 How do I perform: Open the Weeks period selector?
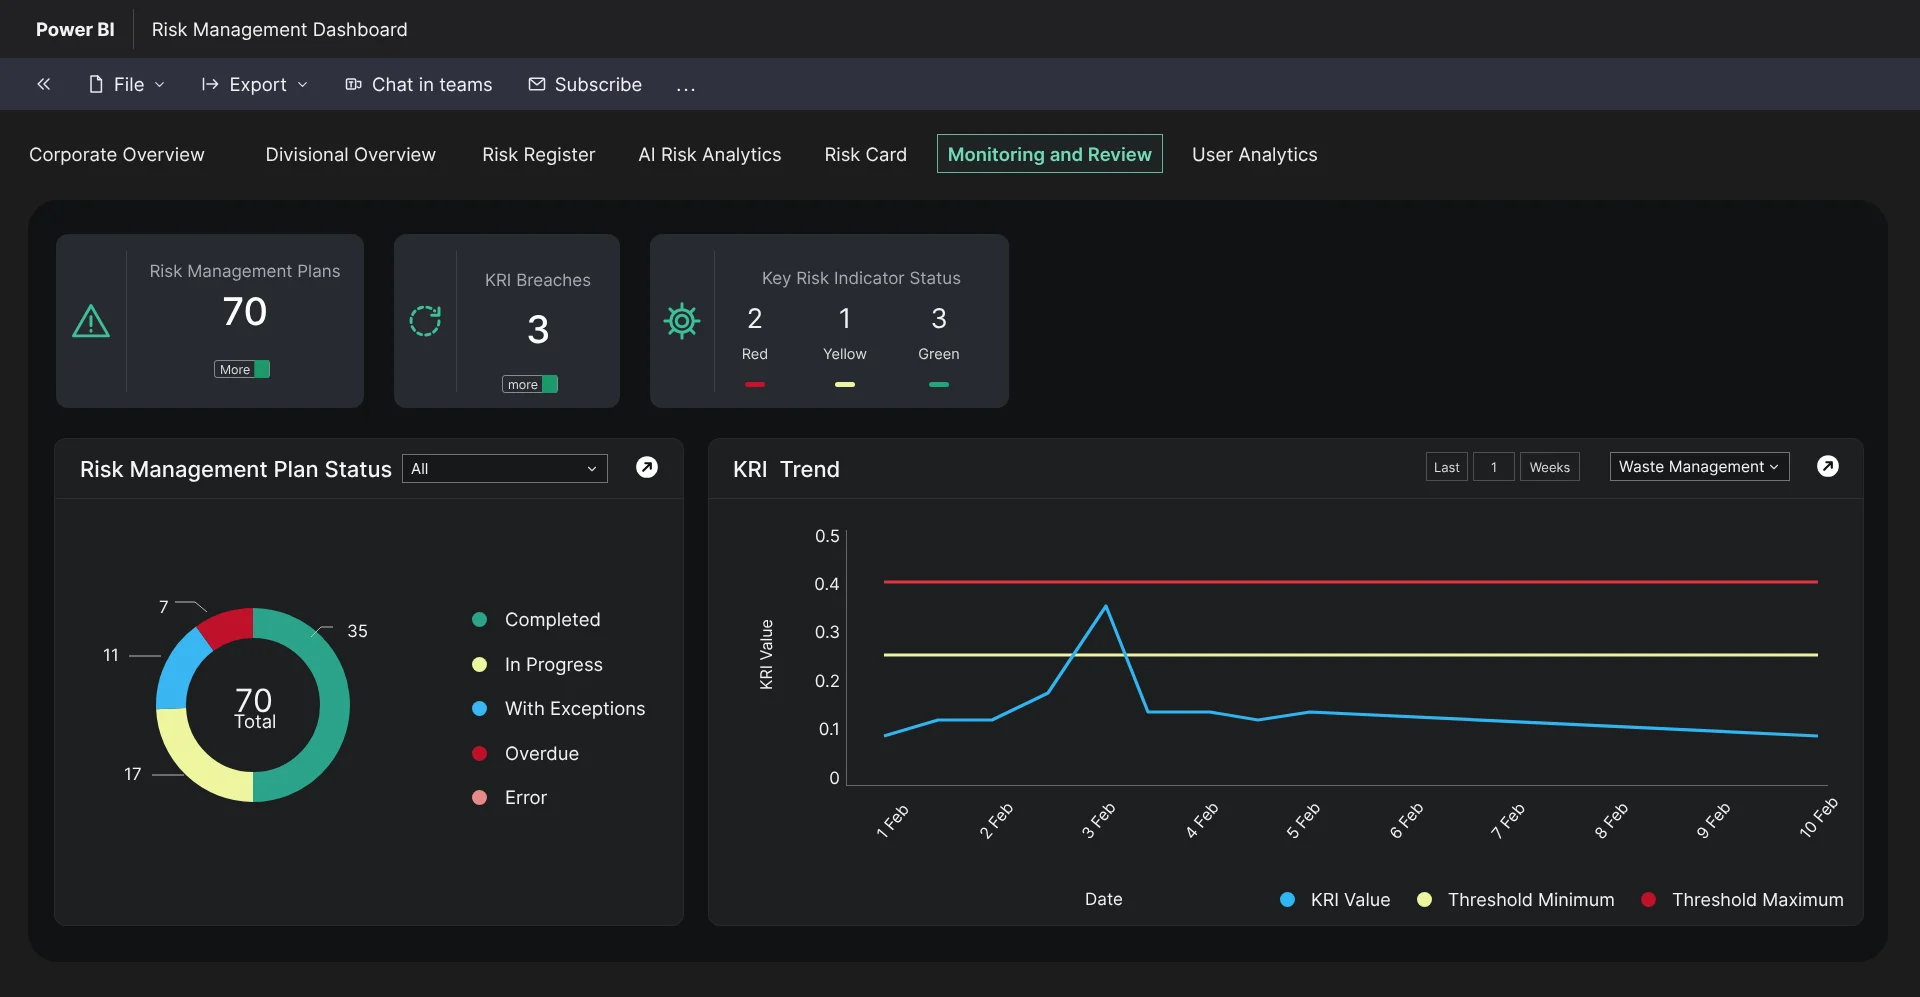[1549, 467]
